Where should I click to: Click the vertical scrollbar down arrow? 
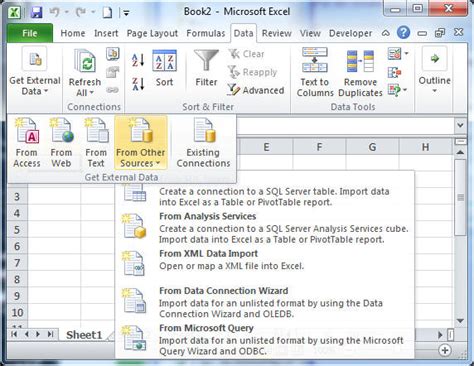pos(460,321)
